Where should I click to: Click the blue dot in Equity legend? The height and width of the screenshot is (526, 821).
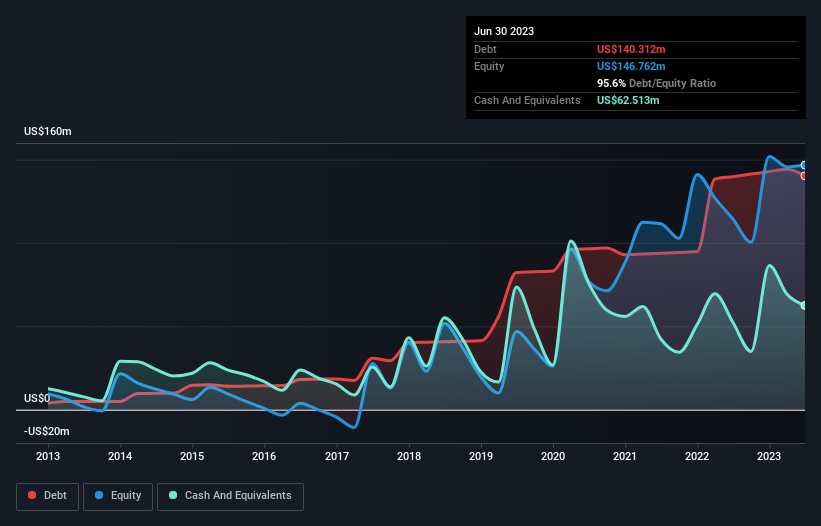tap(99, 495)
